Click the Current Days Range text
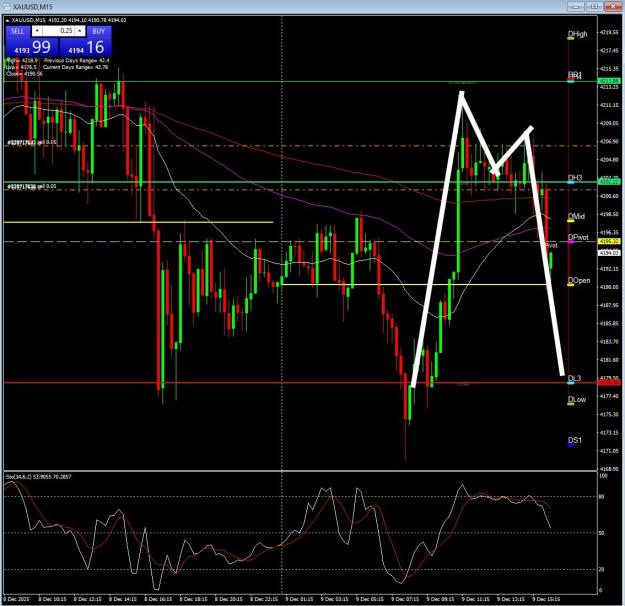Image resolution: width=625 pixels, height=606 pixels. click(x=76, y=67)
